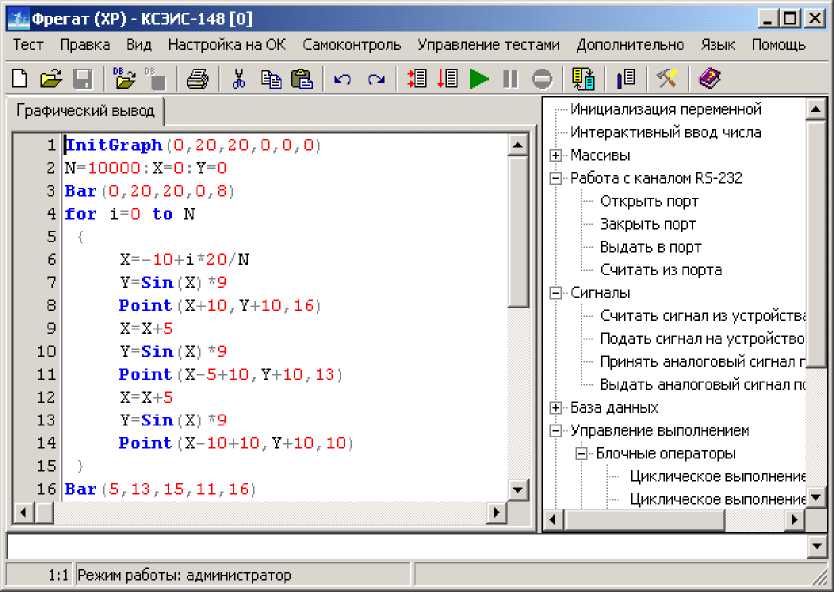Stop execution with the round stop icon
The image size is (834, 592).
click(542, 79)
